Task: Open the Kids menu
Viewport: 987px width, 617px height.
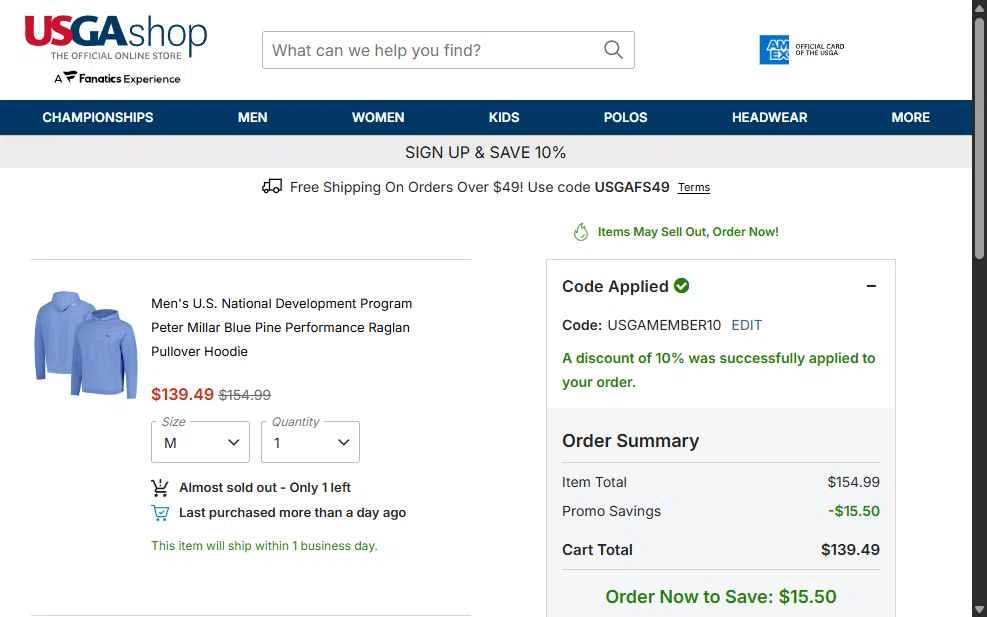Action: click(x=504, y=117)
